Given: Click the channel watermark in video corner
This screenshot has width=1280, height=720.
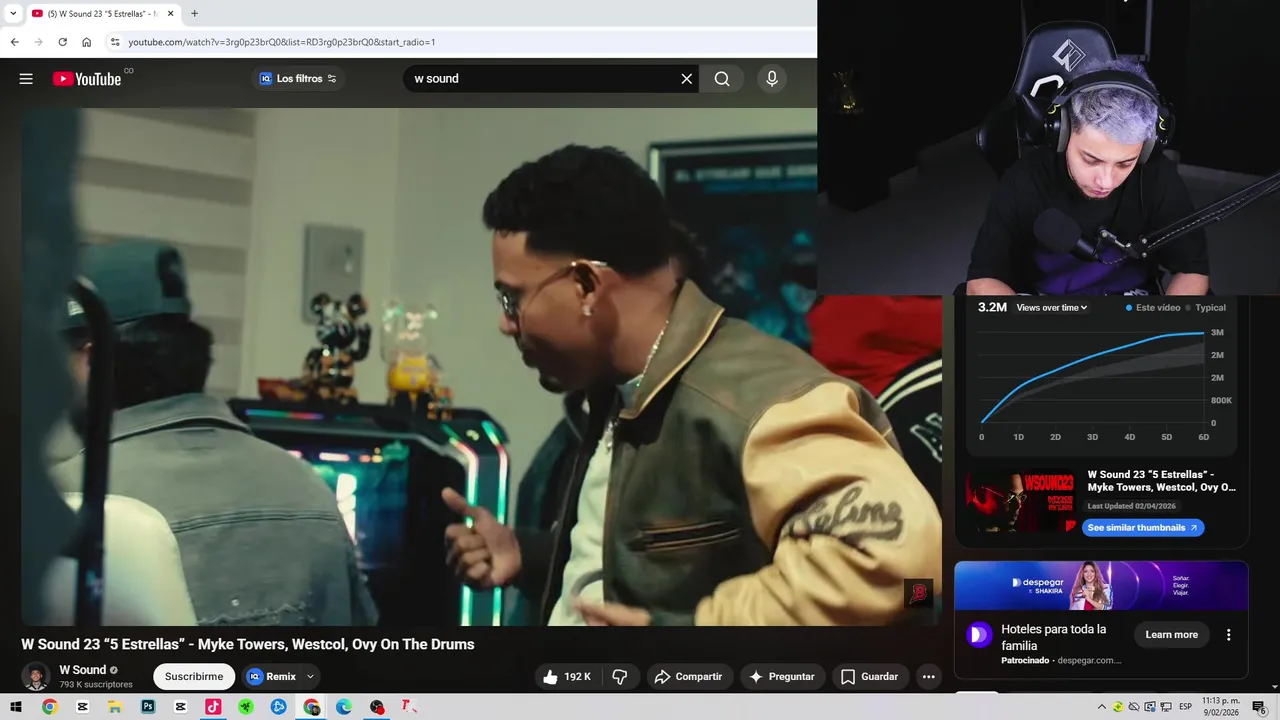Looking at the screenshot, I should click(x=918, y=593).
